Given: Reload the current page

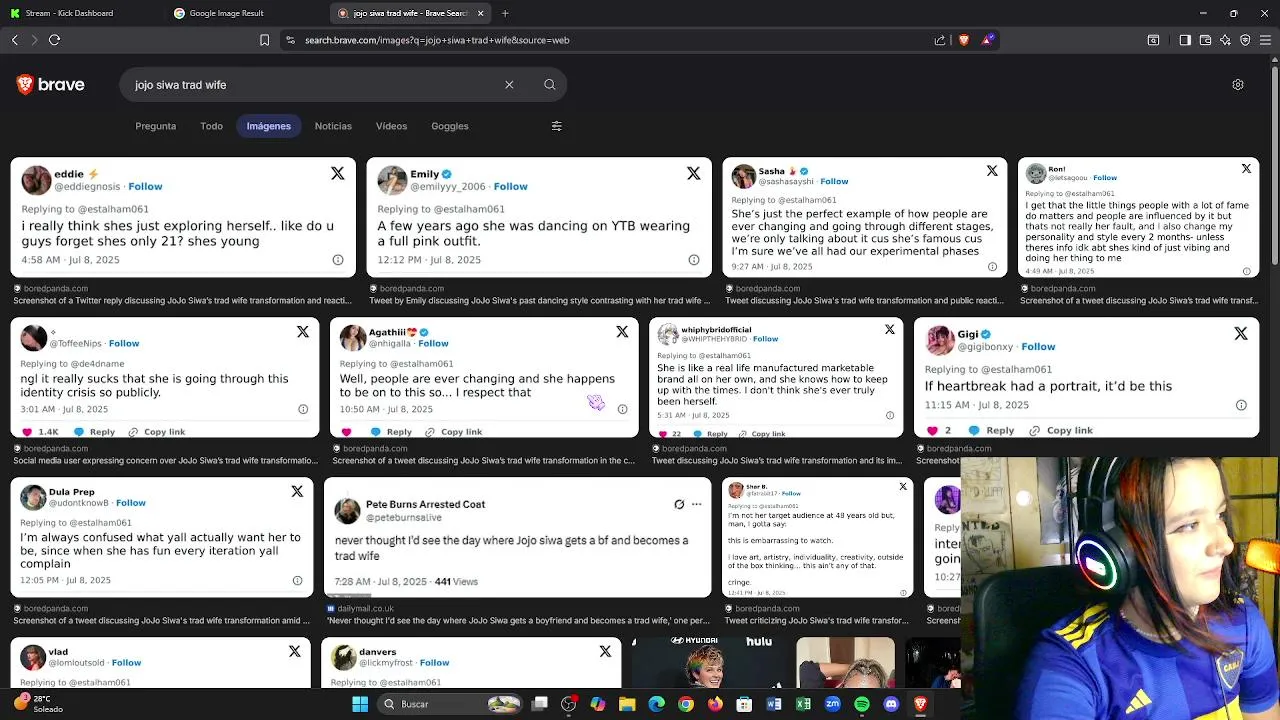Looking at the screenshot, I should point(55,40).
